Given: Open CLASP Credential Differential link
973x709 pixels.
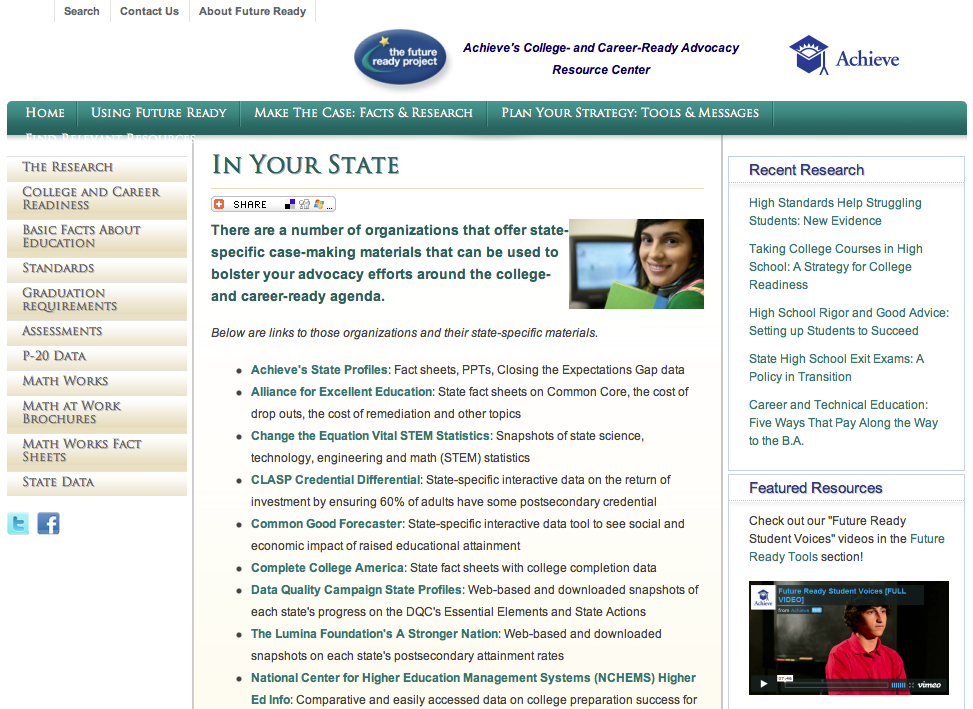Looking at the screenshot, I should 336,480.
